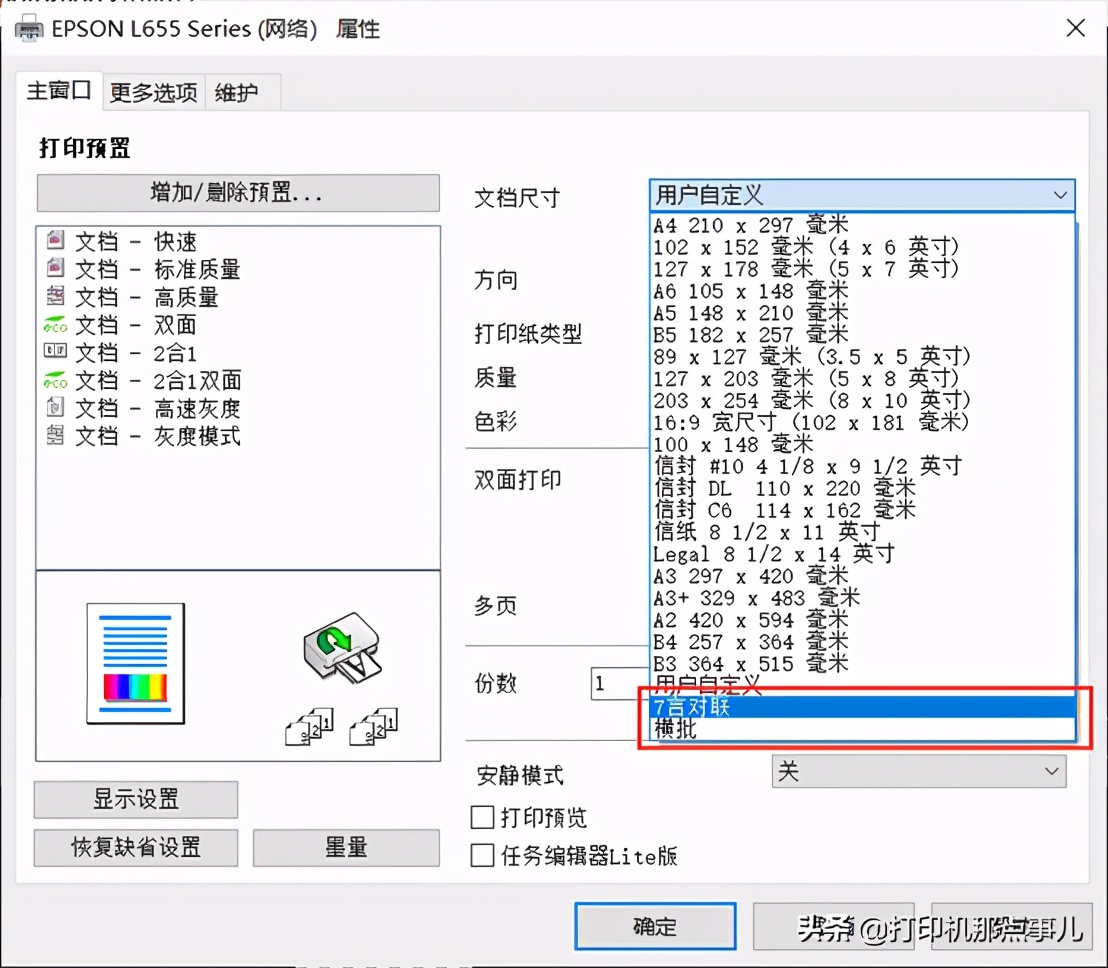Click the icon next to 文档-高速灰度
Image resolution: width=1108 pixels, height=968 pixels.
(57, 408)
